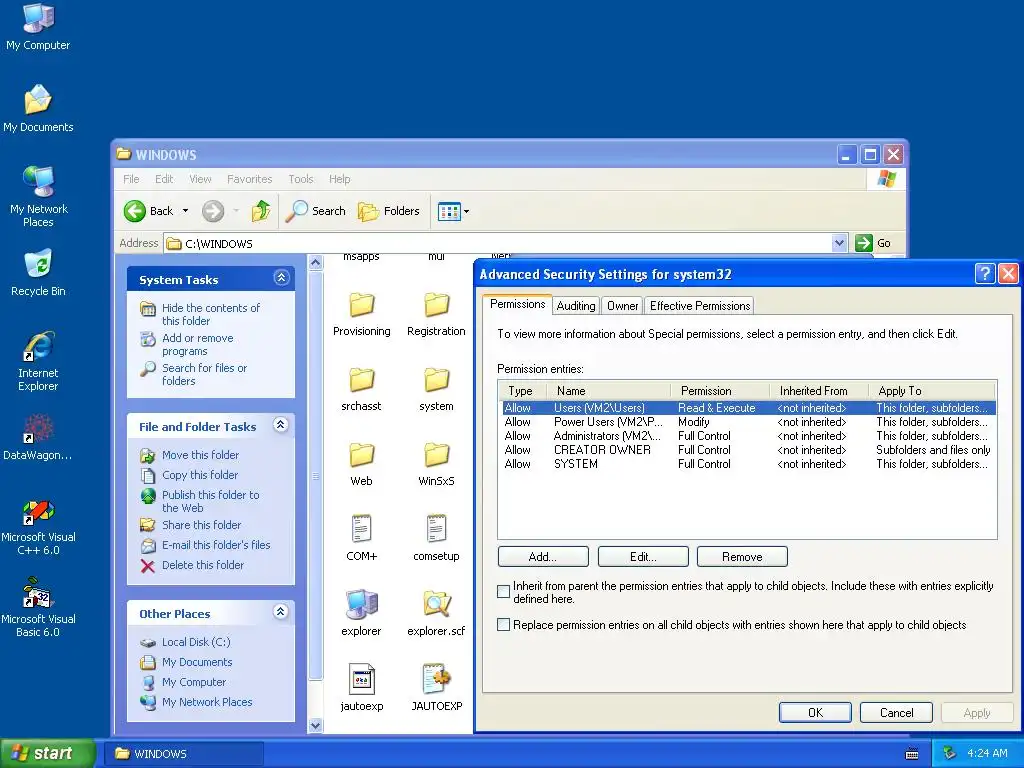Enable Replace permission entries on child objects
The width and height of the screenshot is (1024, 768).
click(504, 624)
